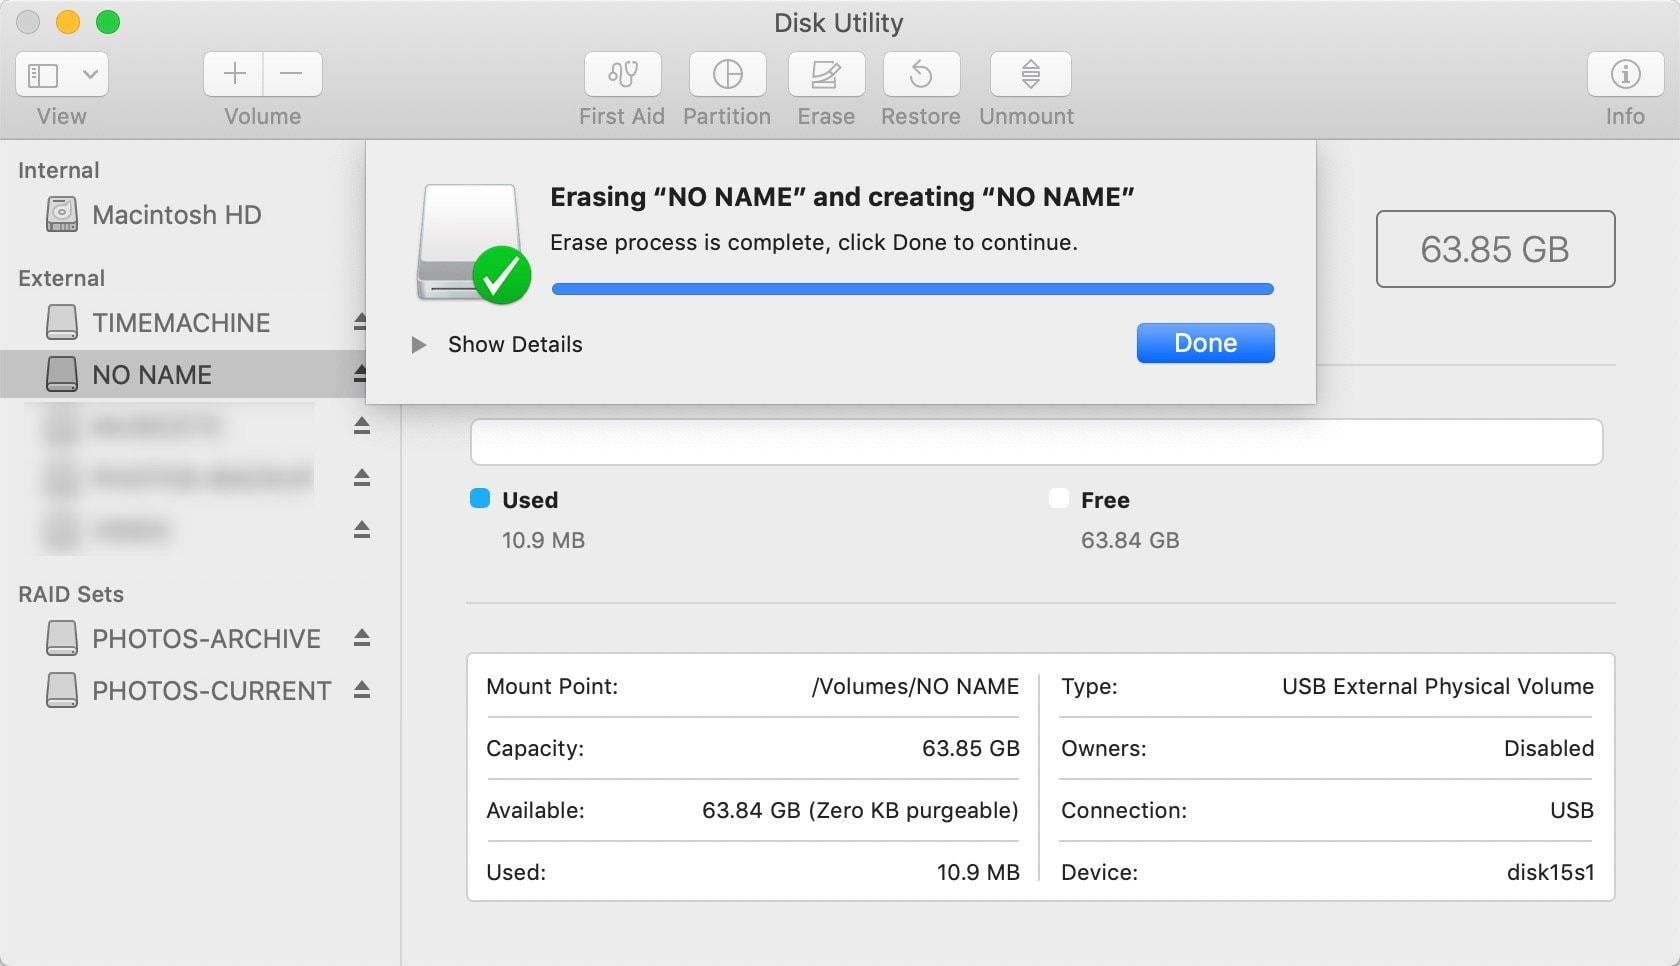Select the Used legend swatch
Screen dimensions: 1680x966
point(480,499)
